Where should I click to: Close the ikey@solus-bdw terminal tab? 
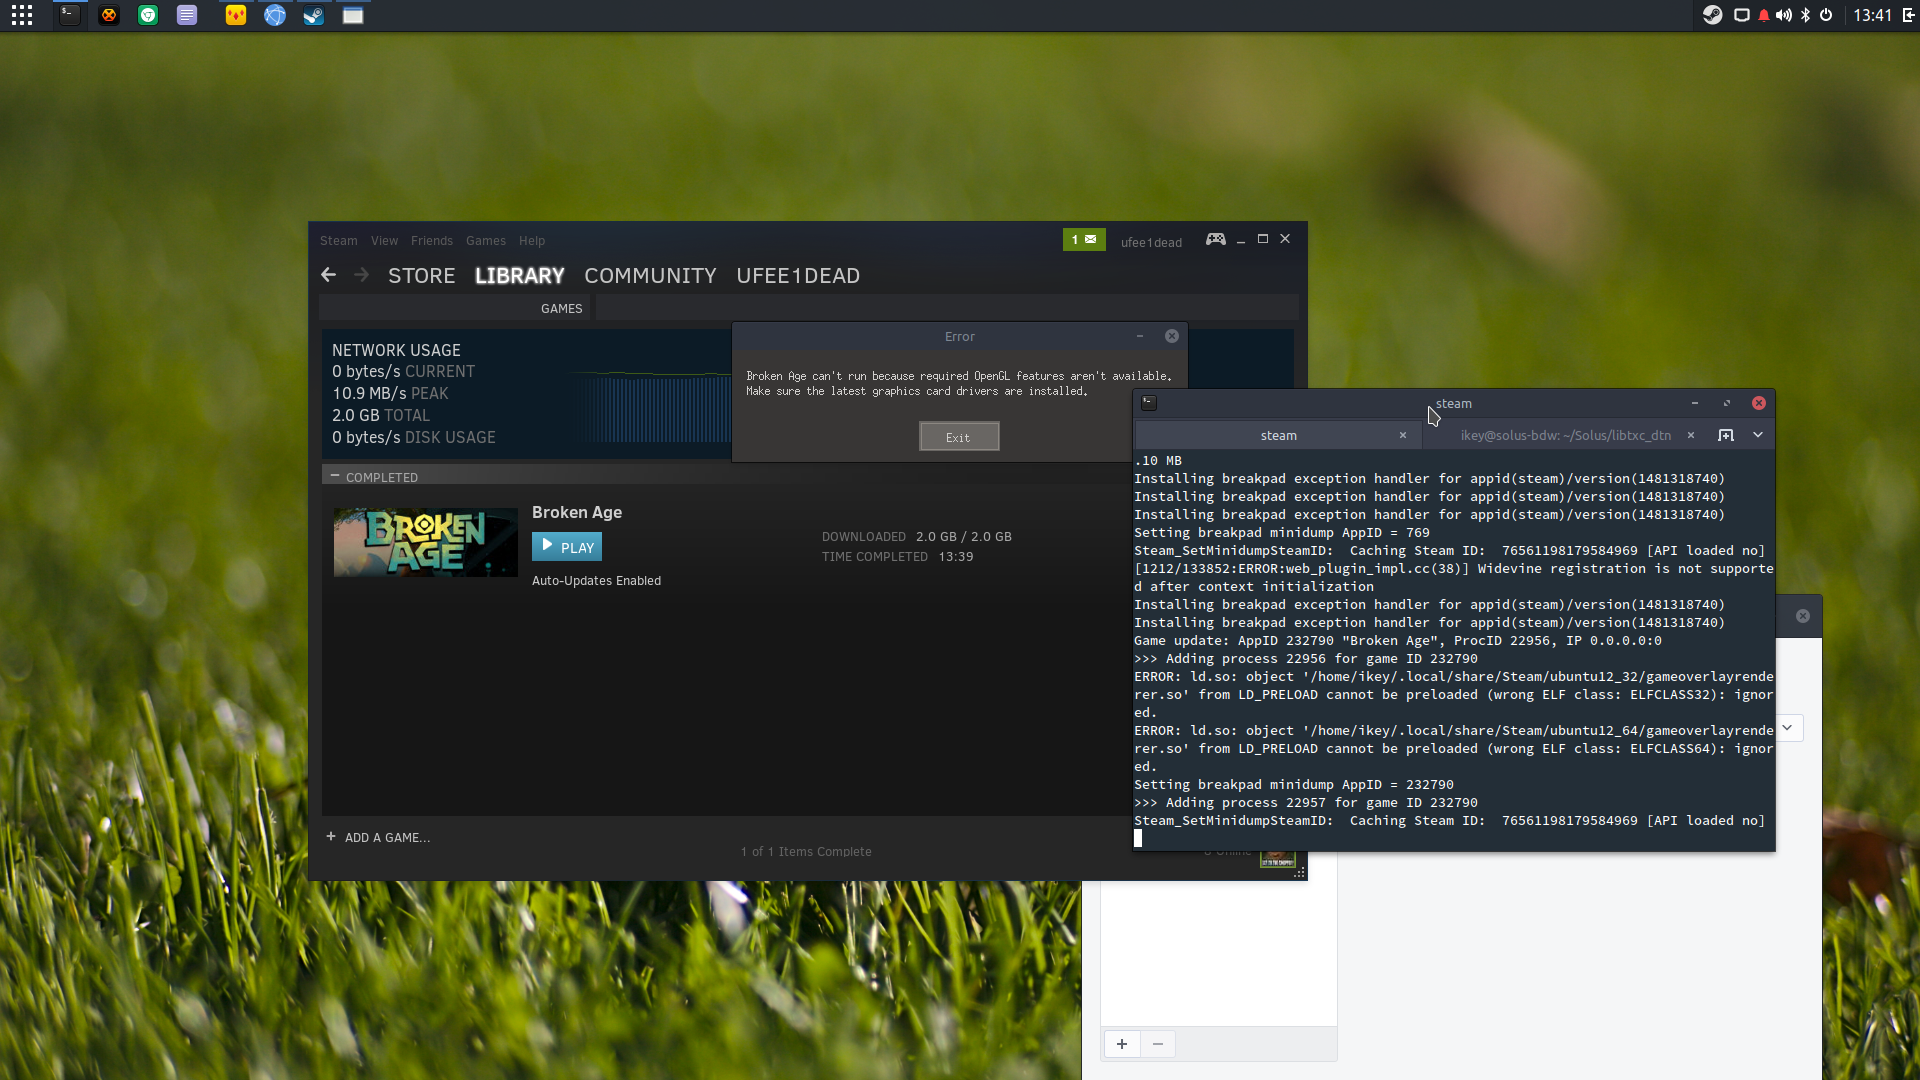point(1691,435)
